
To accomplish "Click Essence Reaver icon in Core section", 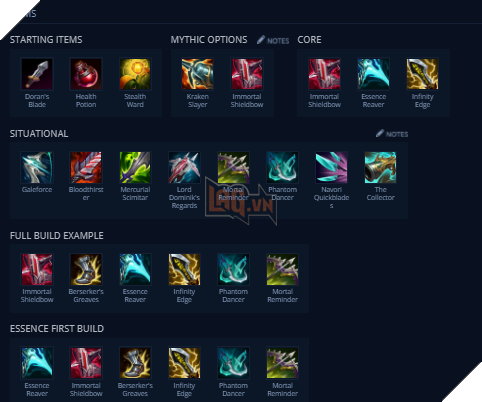I will 373,74.
